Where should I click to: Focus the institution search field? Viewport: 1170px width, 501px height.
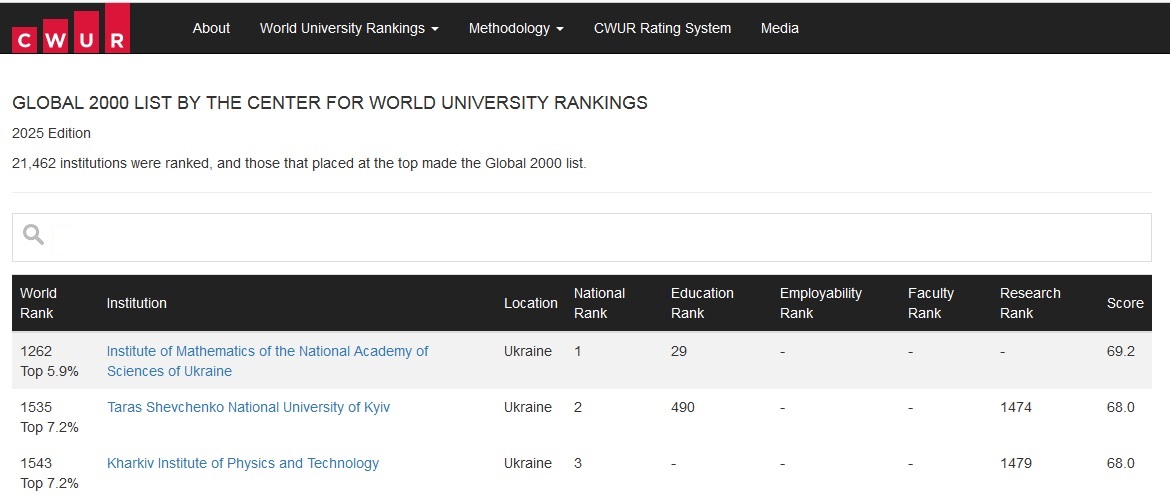[x=582, y=237]
